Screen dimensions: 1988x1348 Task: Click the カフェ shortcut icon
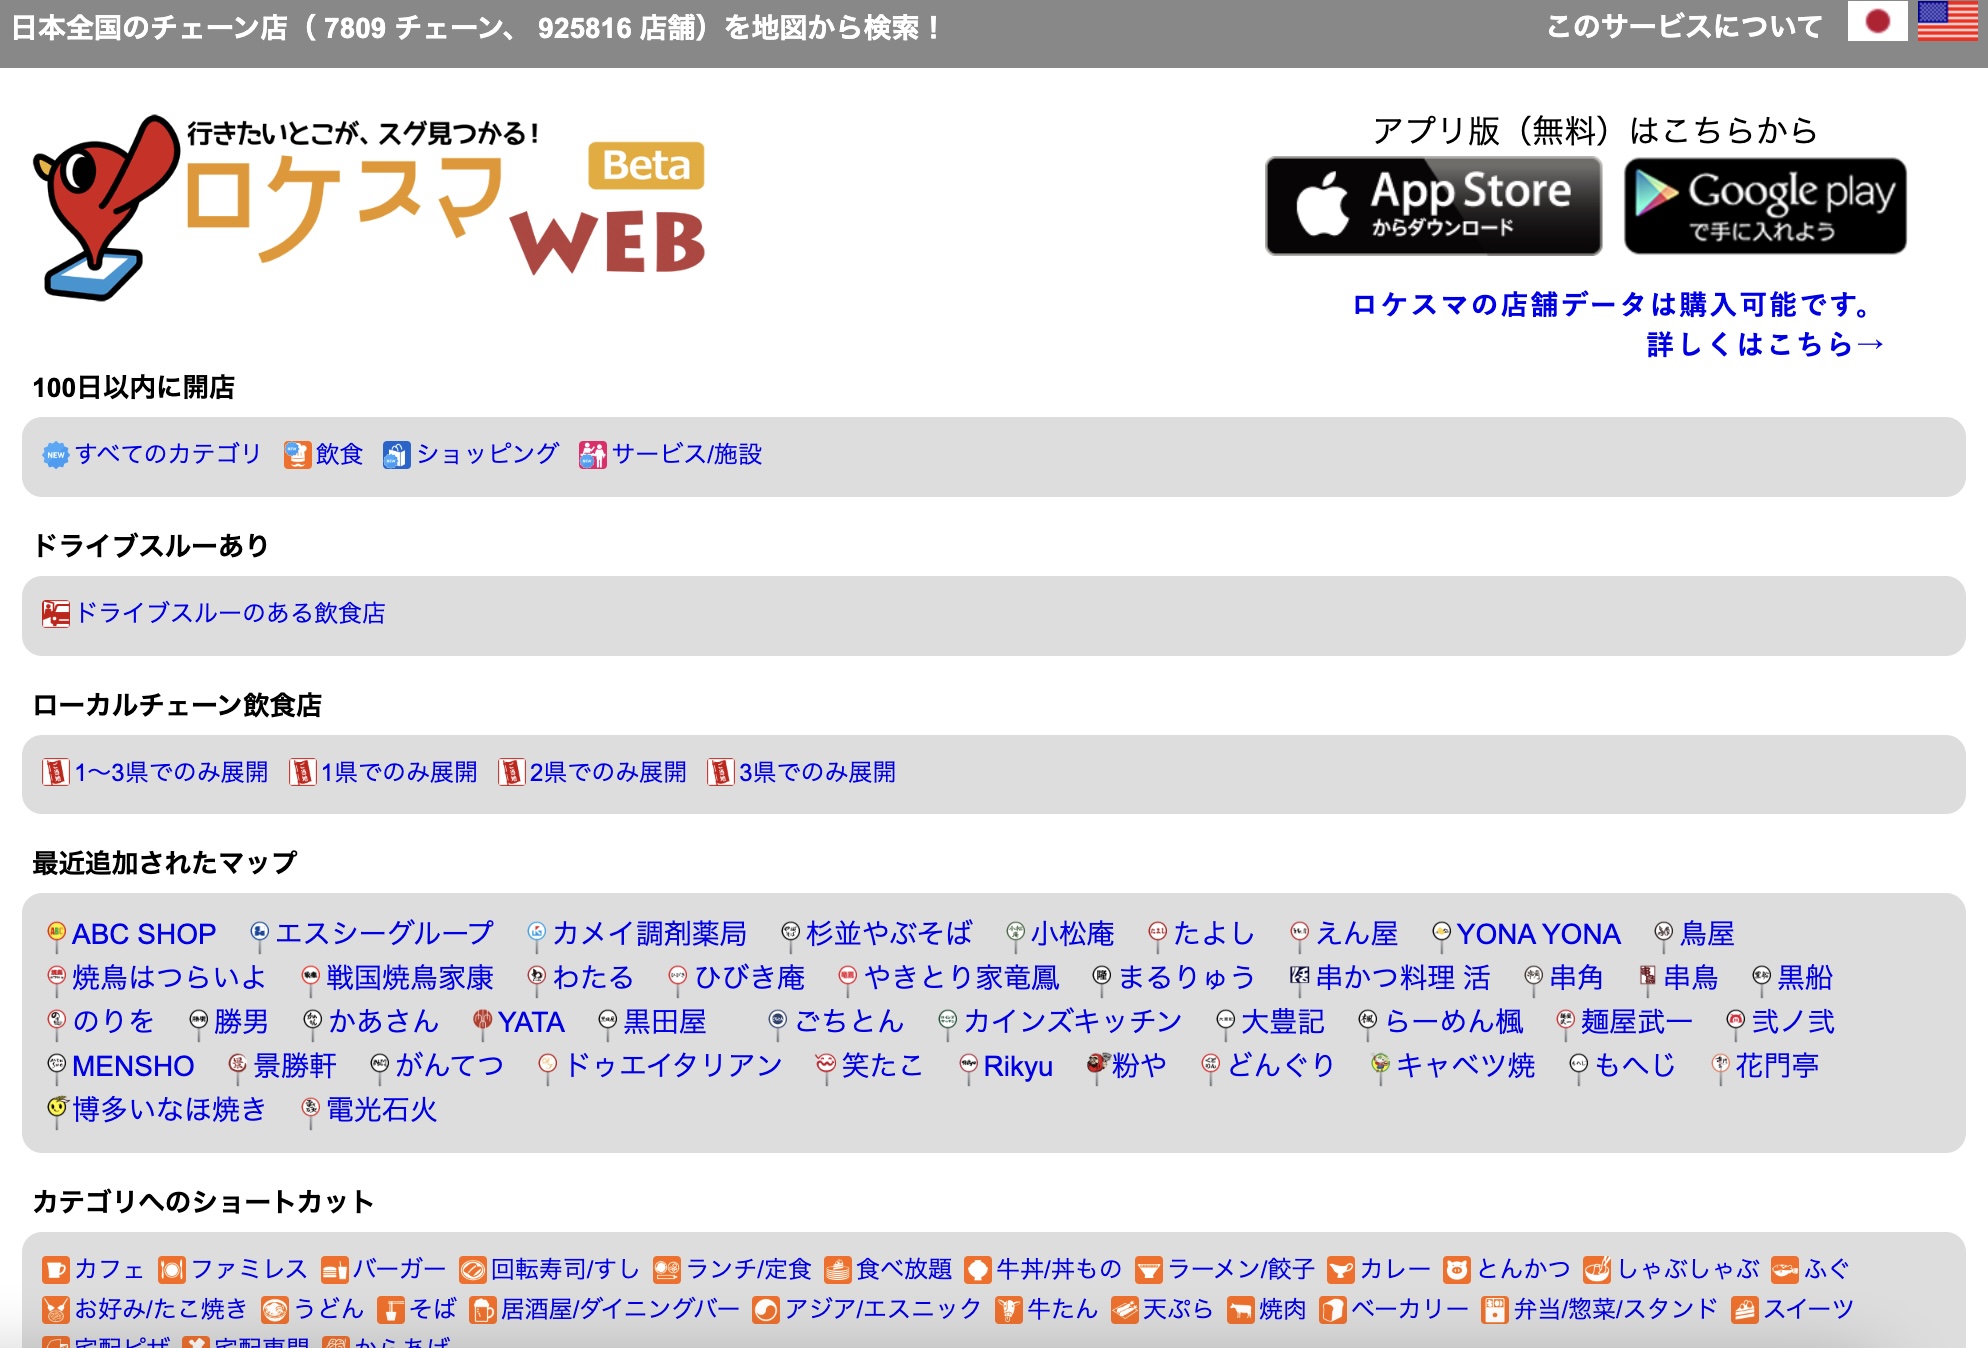click(x=55, y=1267)
